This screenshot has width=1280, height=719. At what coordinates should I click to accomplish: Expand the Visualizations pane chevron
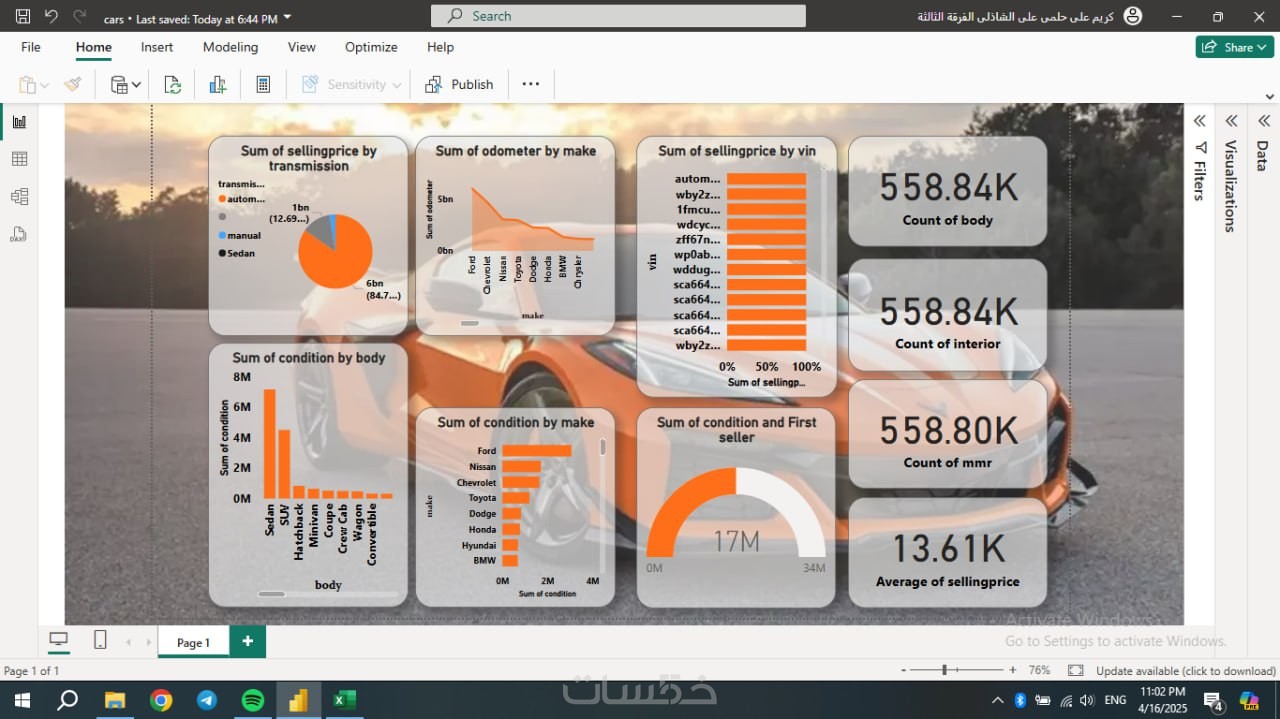[x=1231, y=121]
